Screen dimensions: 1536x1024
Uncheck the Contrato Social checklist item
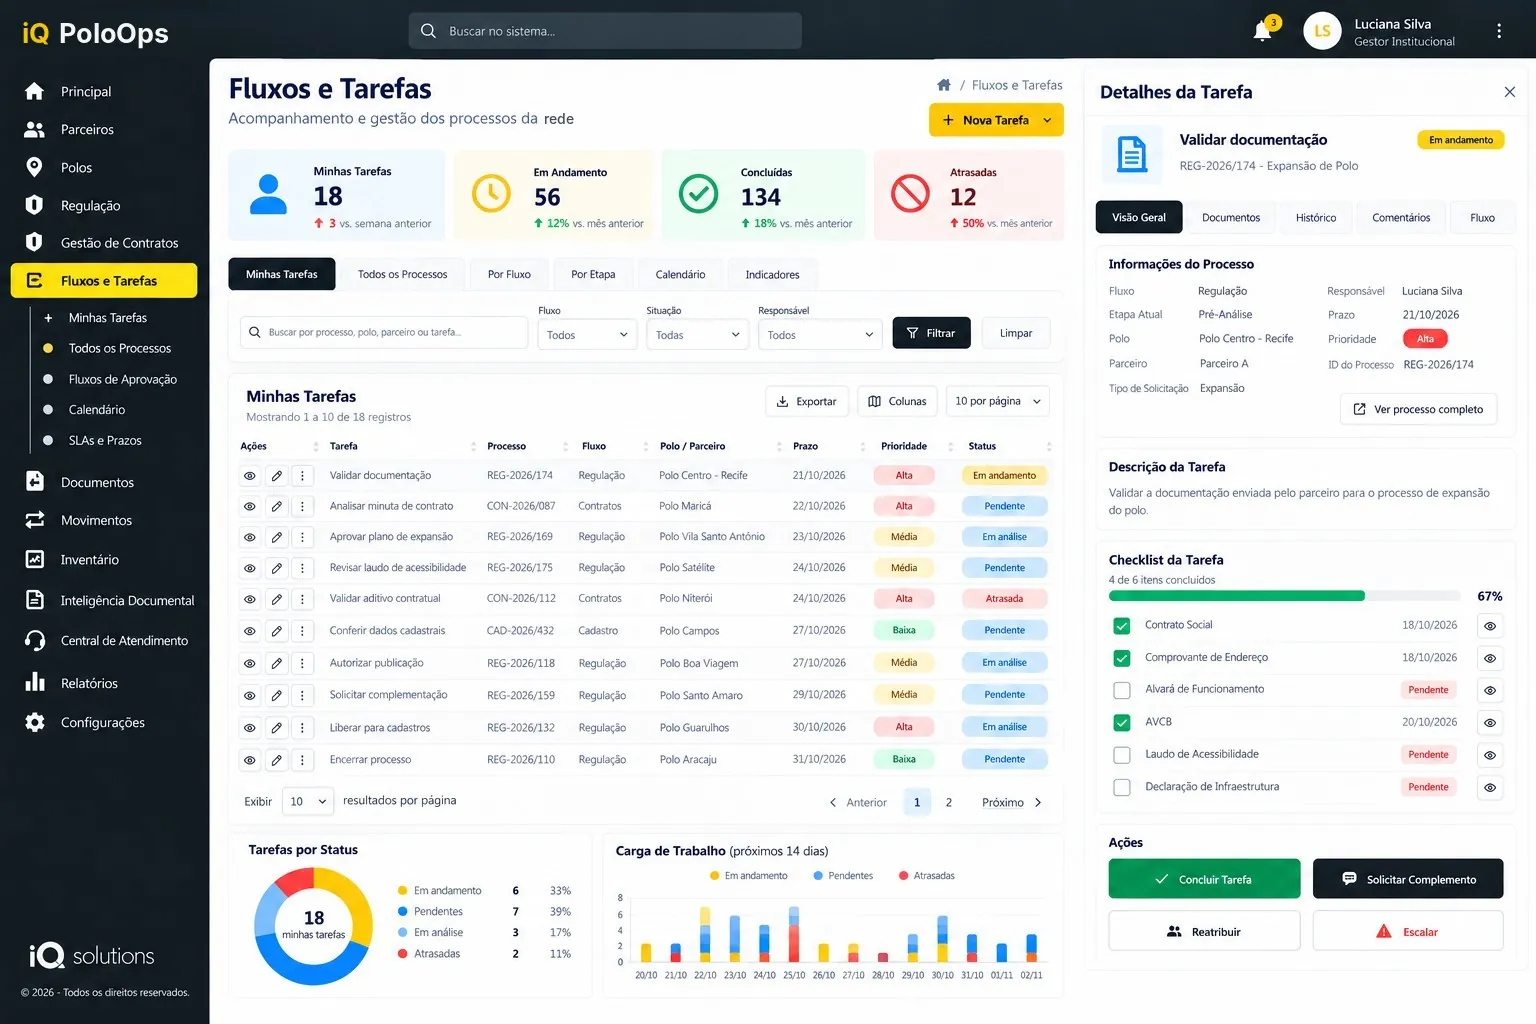1122,625
